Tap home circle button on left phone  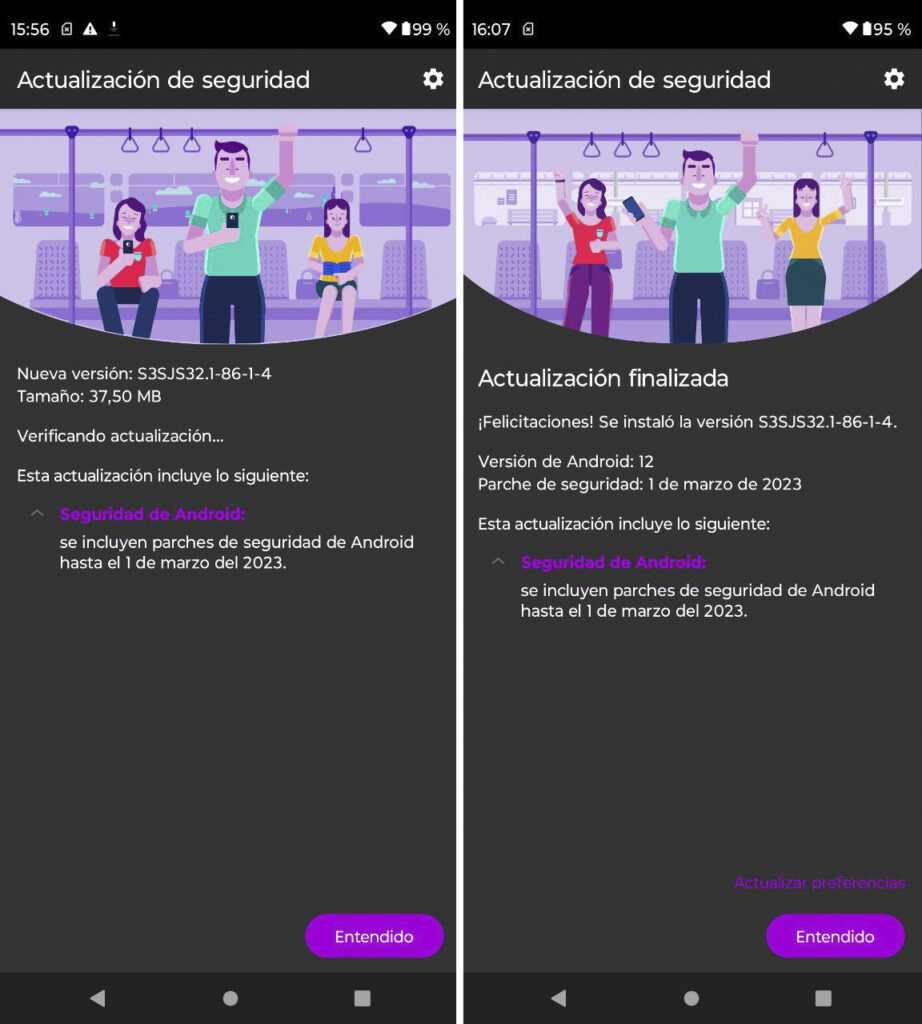pyautogui.click(x=230, y=998)
